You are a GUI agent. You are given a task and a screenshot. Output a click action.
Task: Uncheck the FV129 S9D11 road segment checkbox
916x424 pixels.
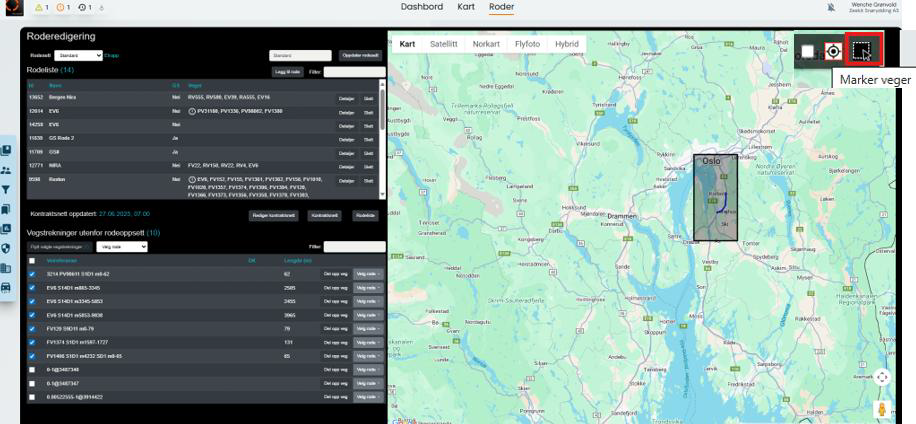click(x=32, y=326)
